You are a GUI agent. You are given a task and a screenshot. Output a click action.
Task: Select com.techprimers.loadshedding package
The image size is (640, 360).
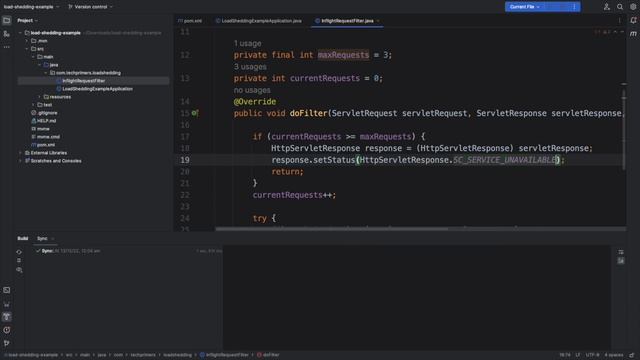coord(85,73)
